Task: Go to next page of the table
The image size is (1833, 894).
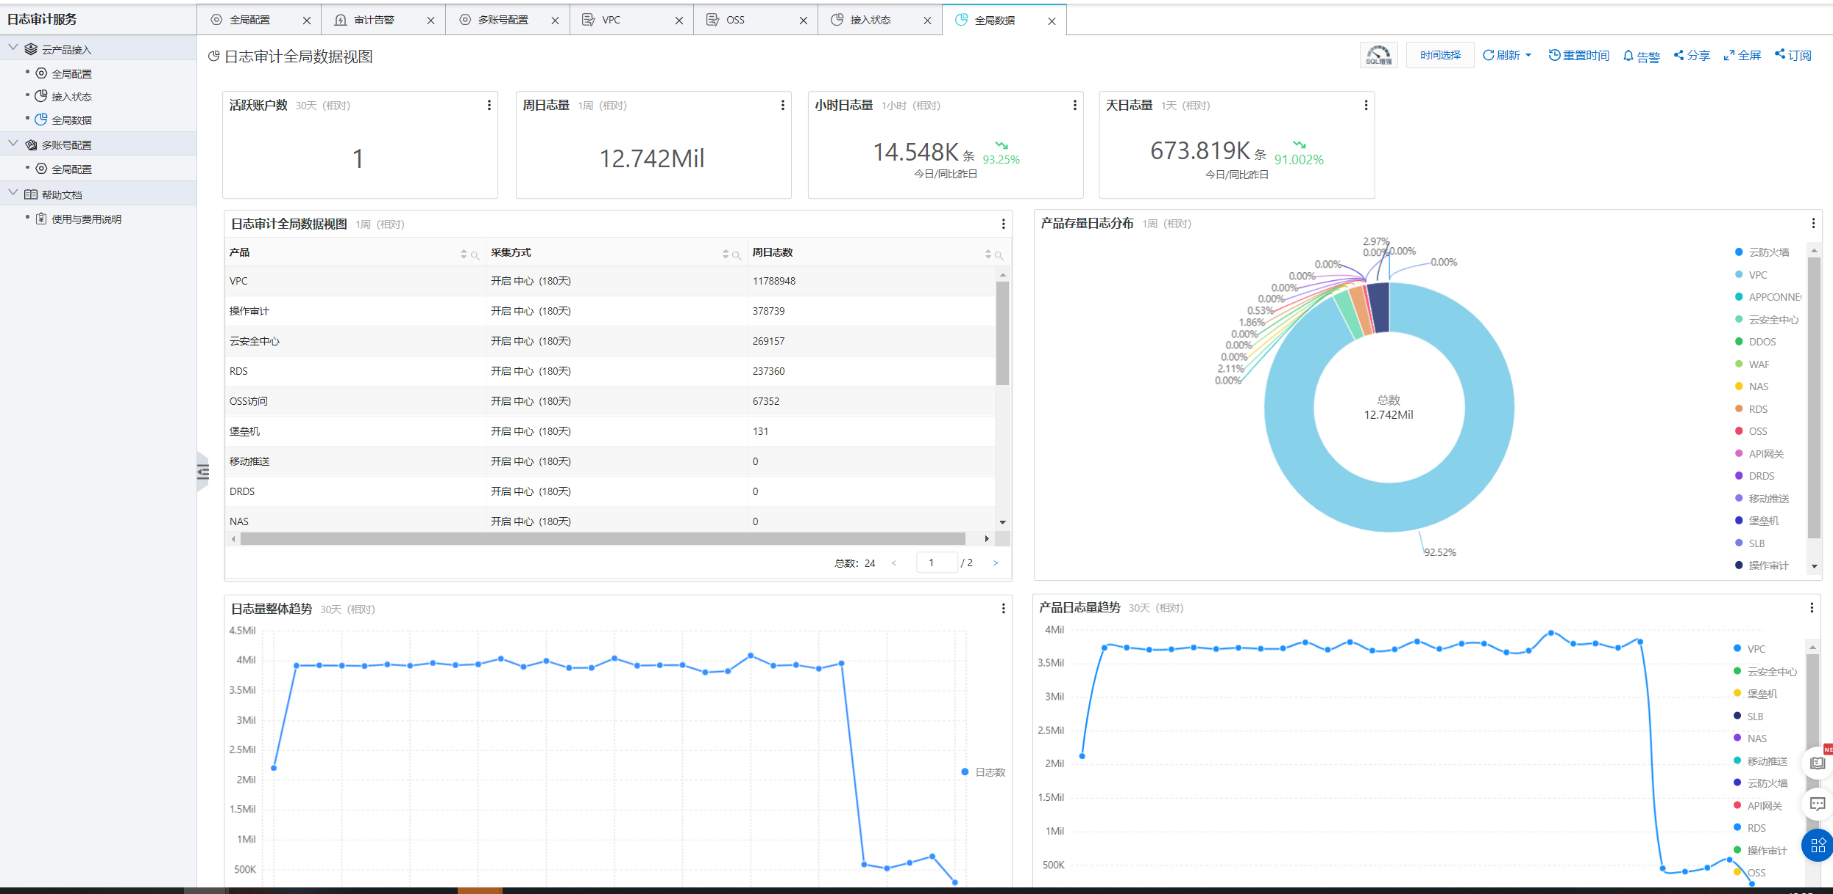Action: (x=995, y=563)
